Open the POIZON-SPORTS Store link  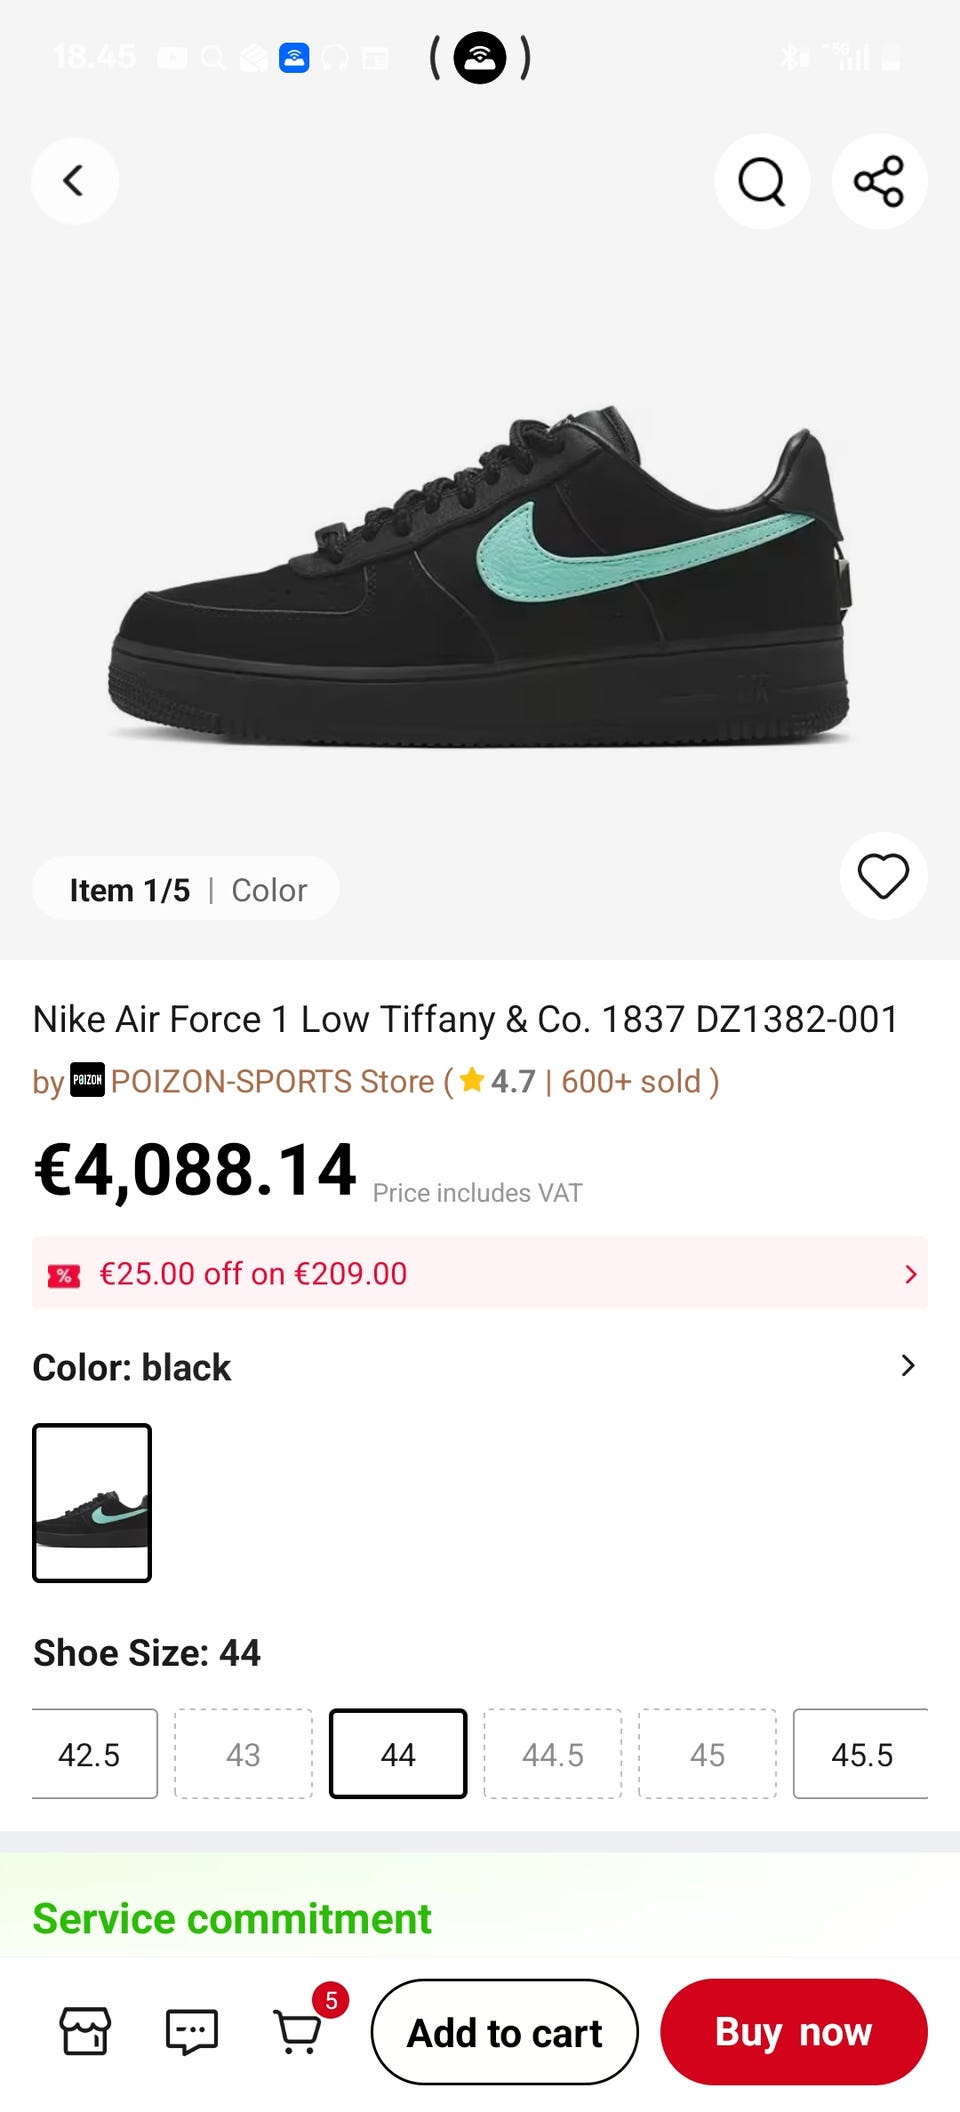(x=272, y=1081)
